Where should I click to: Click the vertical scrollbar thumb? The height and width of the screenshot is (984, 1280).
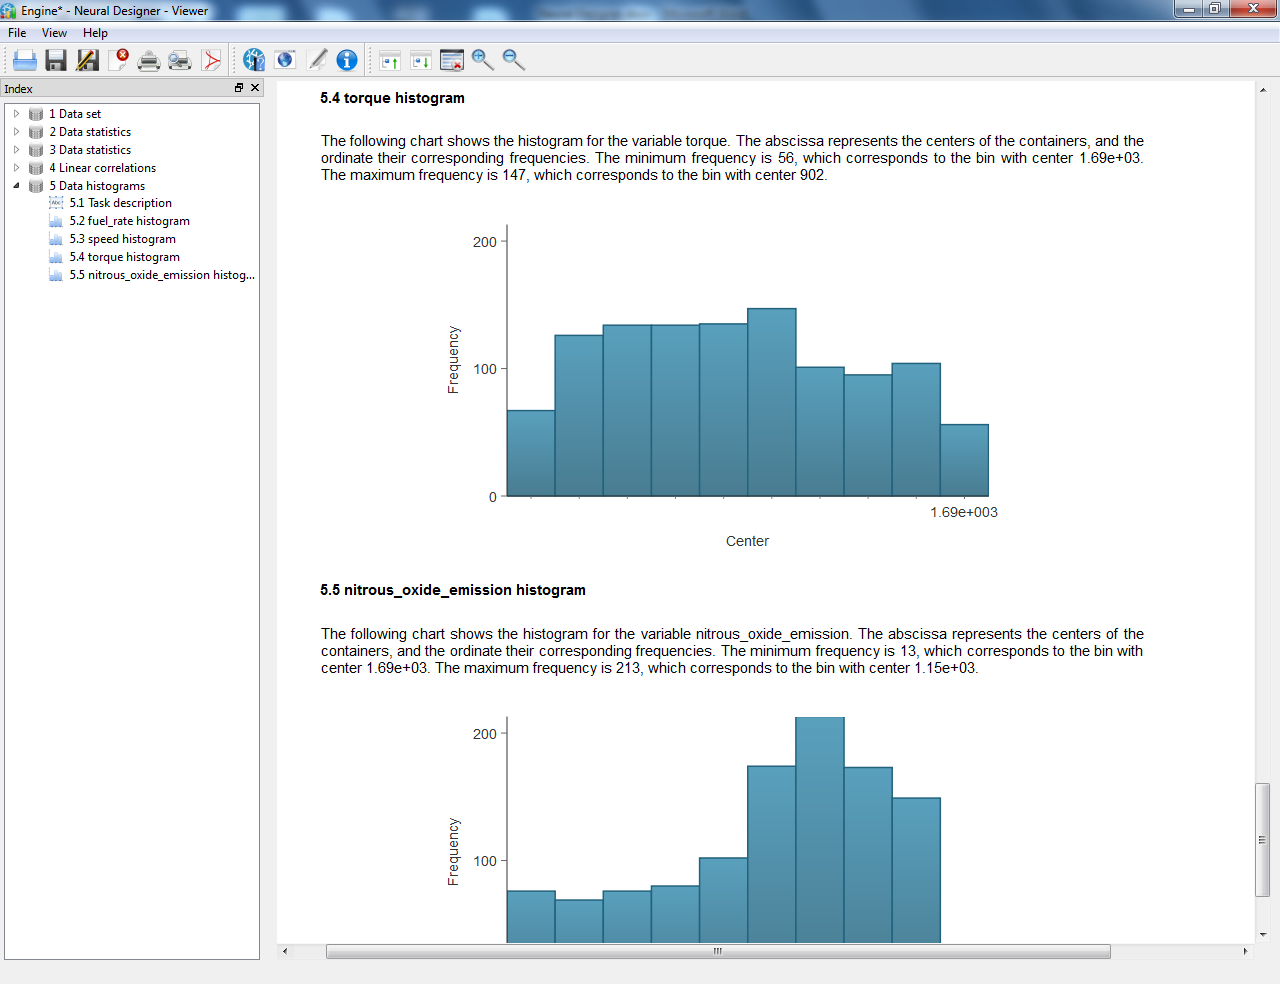coord(1263,840)
